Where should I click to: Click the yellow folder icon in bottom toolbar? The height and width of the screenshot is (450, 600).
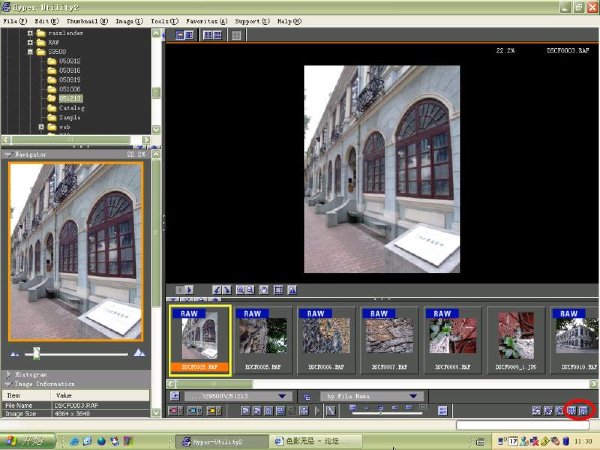(214, 411)
